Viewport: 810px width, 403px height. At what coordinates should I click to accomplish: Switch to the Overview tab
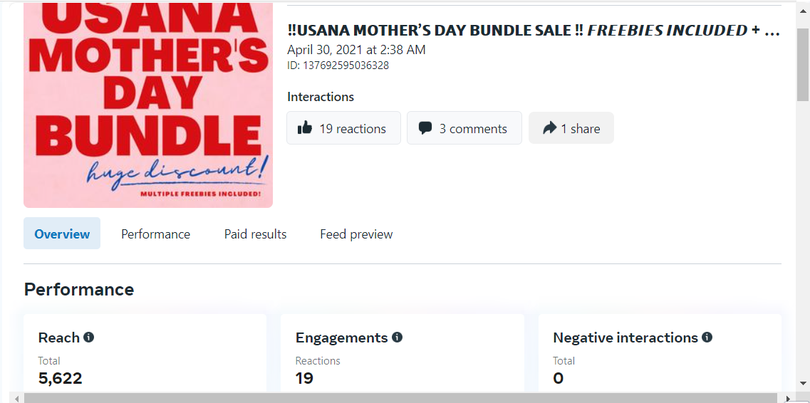62,234
